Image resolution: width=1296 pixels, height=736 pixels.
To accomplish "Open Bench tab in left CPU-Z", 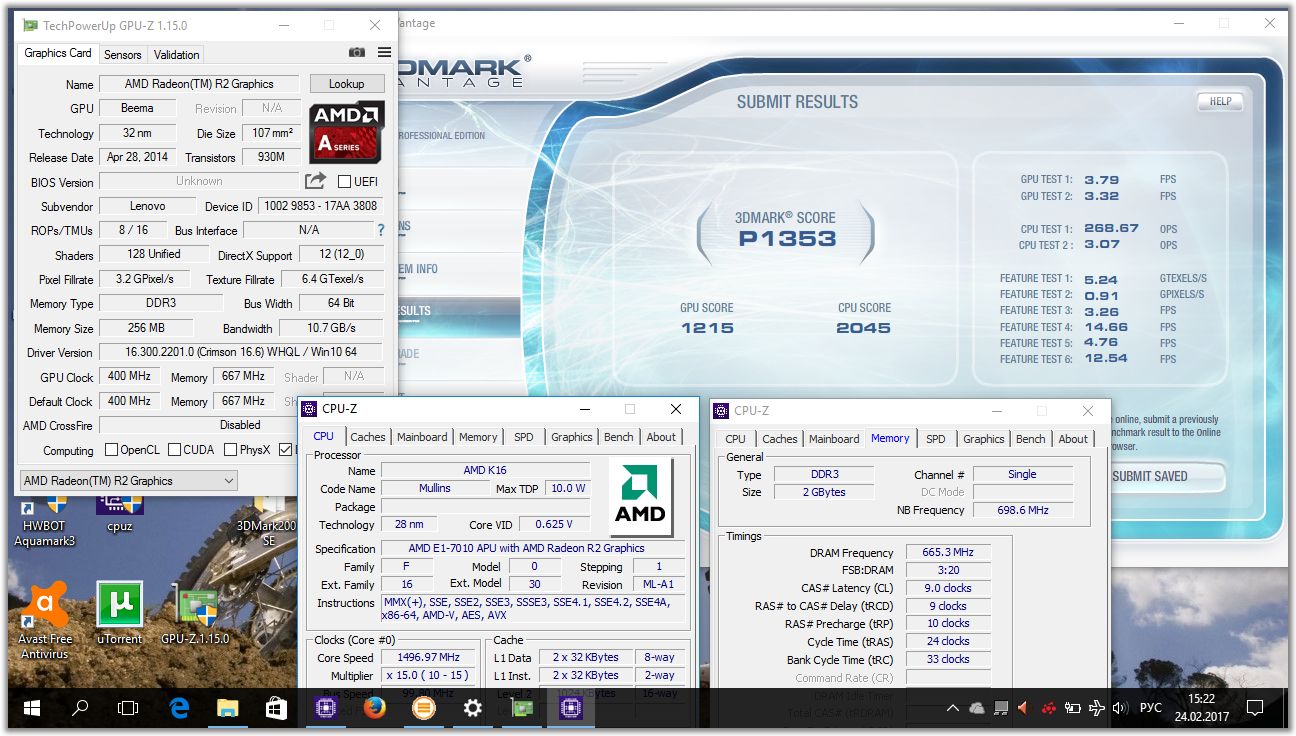I will pyautogui.click(x=619, y=437).
